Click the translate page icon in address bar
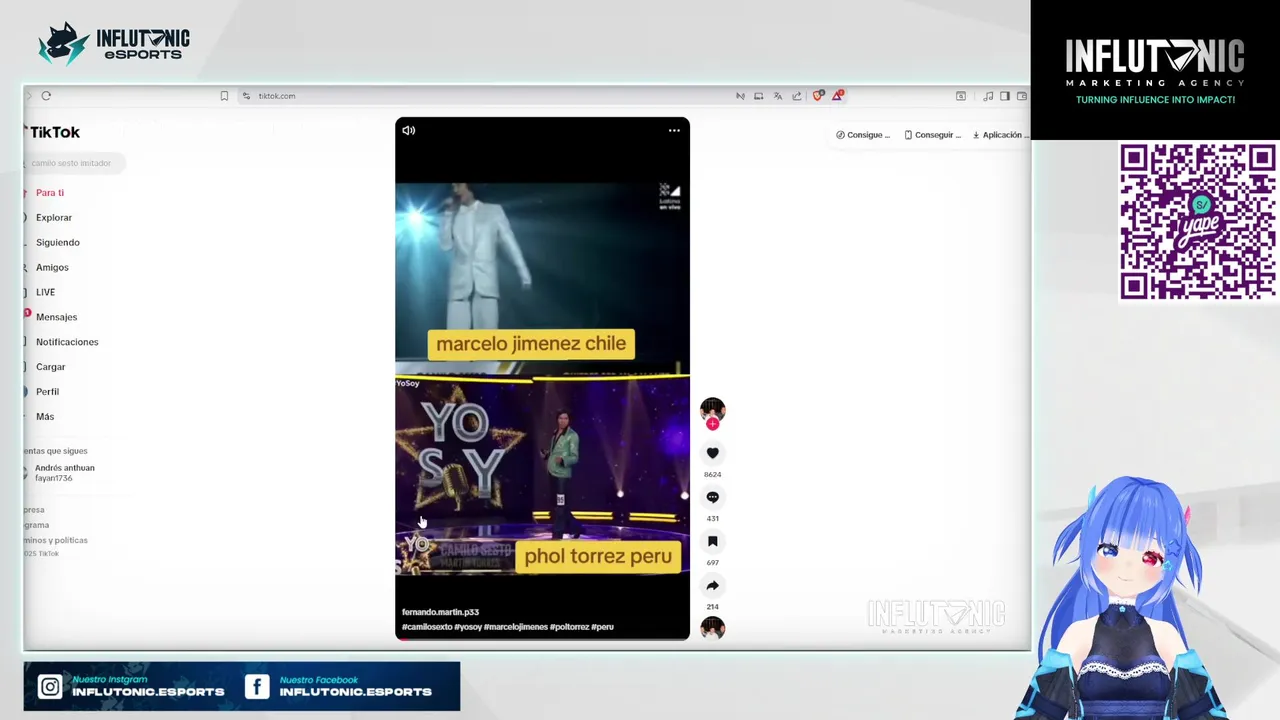 coord(777,96)
